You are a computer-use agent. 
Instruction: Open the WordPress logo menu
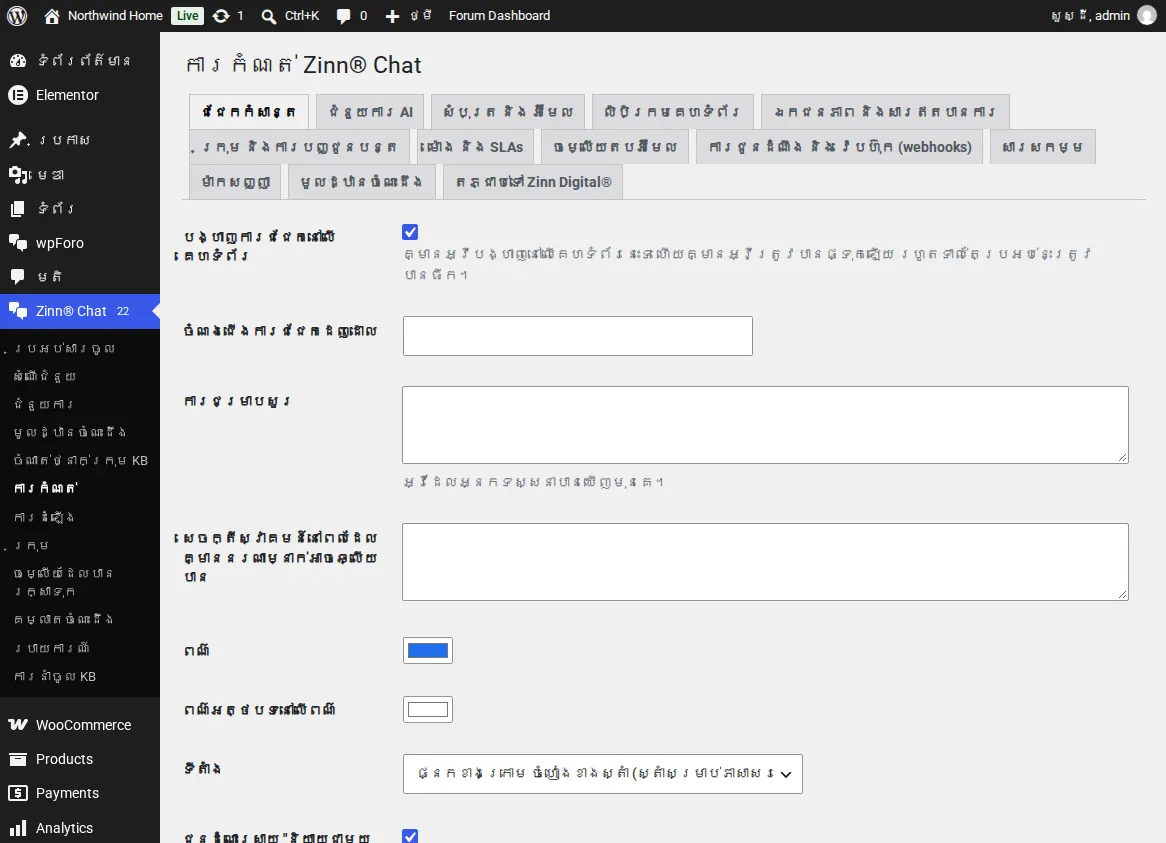[x=17, y=16]
